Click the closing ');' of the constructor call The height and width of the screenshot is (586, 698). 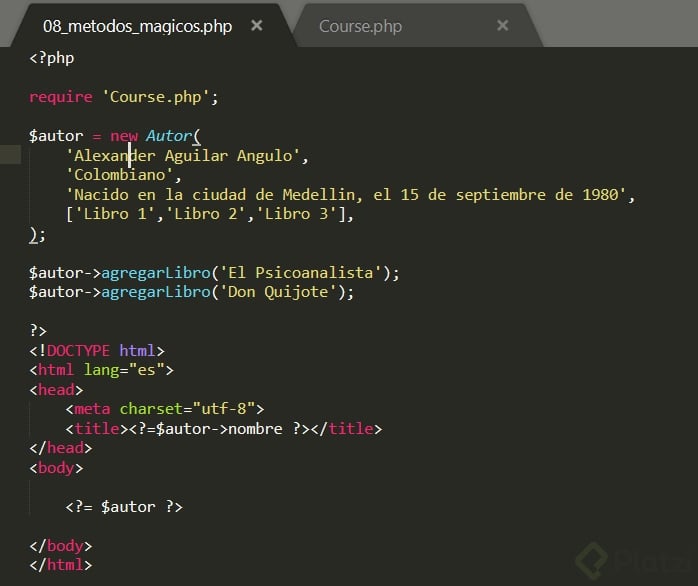point(37,235)
